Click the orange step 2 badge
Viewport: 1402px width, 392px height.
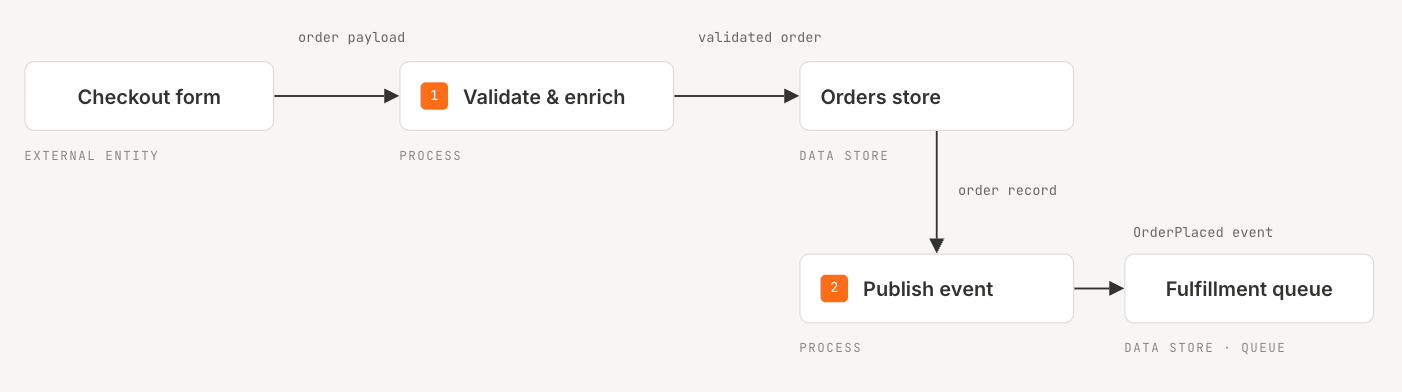pyautogui.click(x=834, y=288)
